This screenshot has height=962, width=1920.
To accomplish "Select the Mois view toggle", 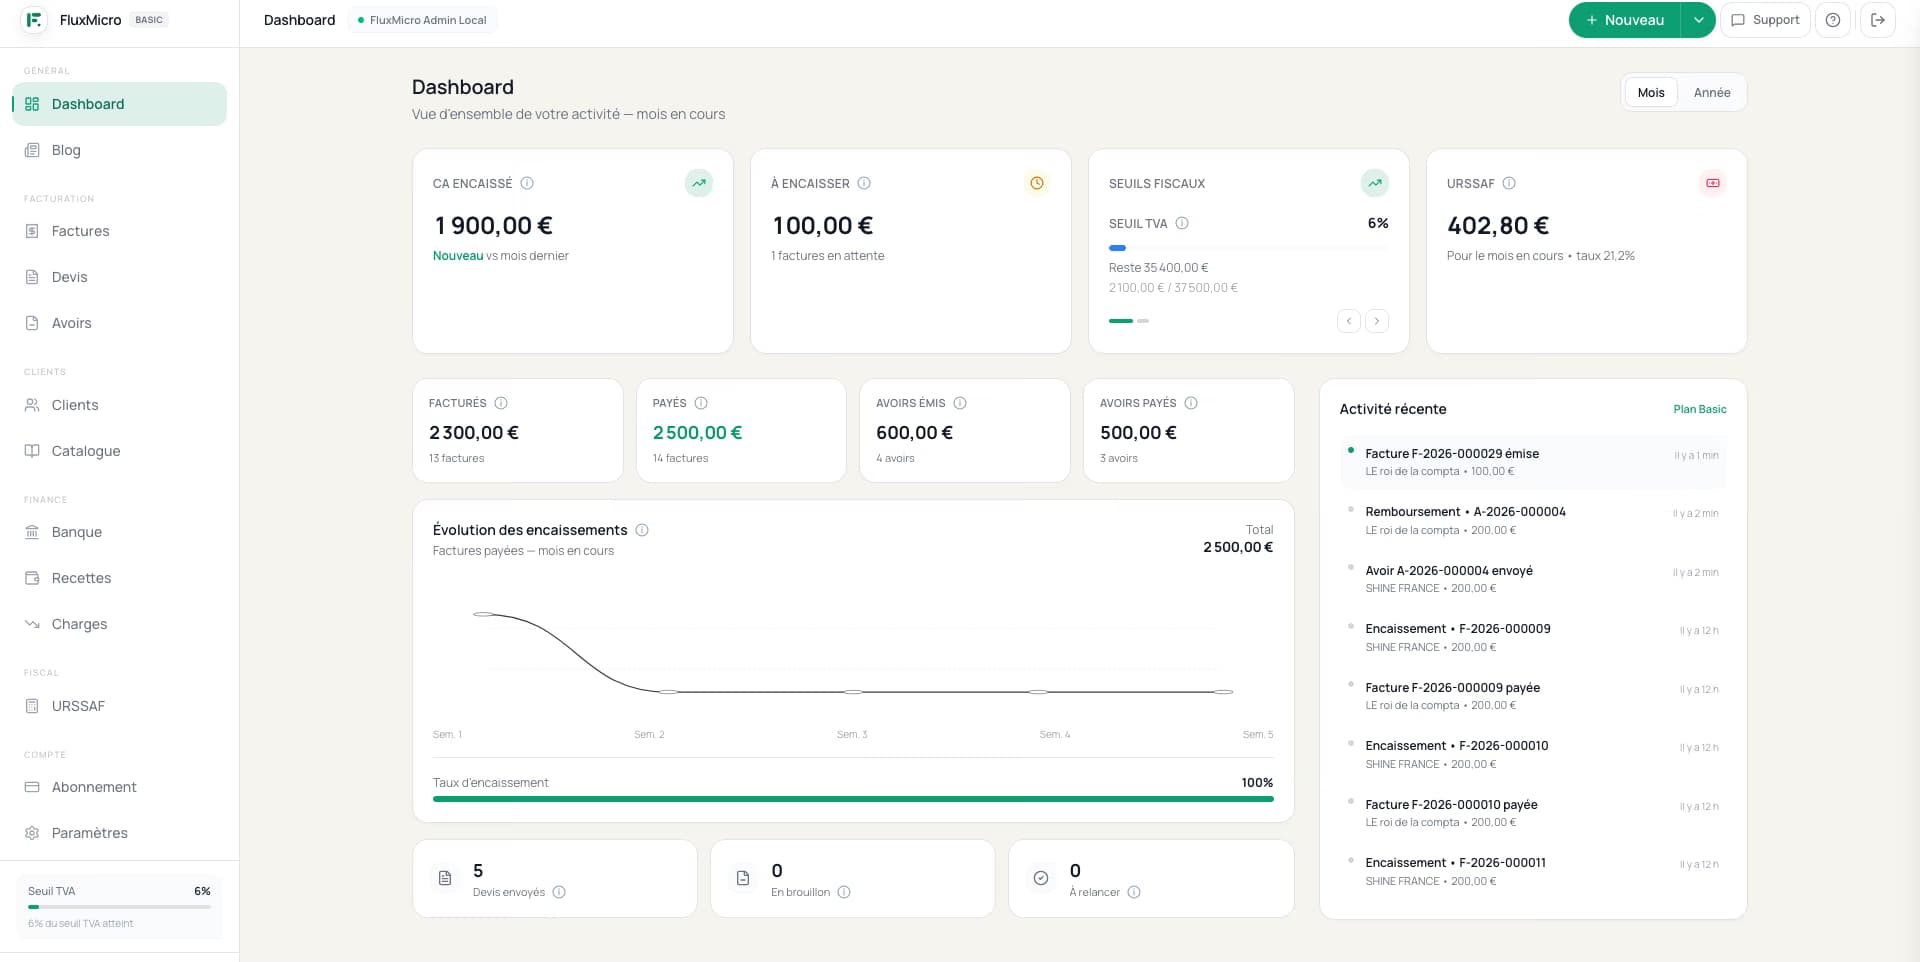I will pyautogui.click(x=1651, y=92).
